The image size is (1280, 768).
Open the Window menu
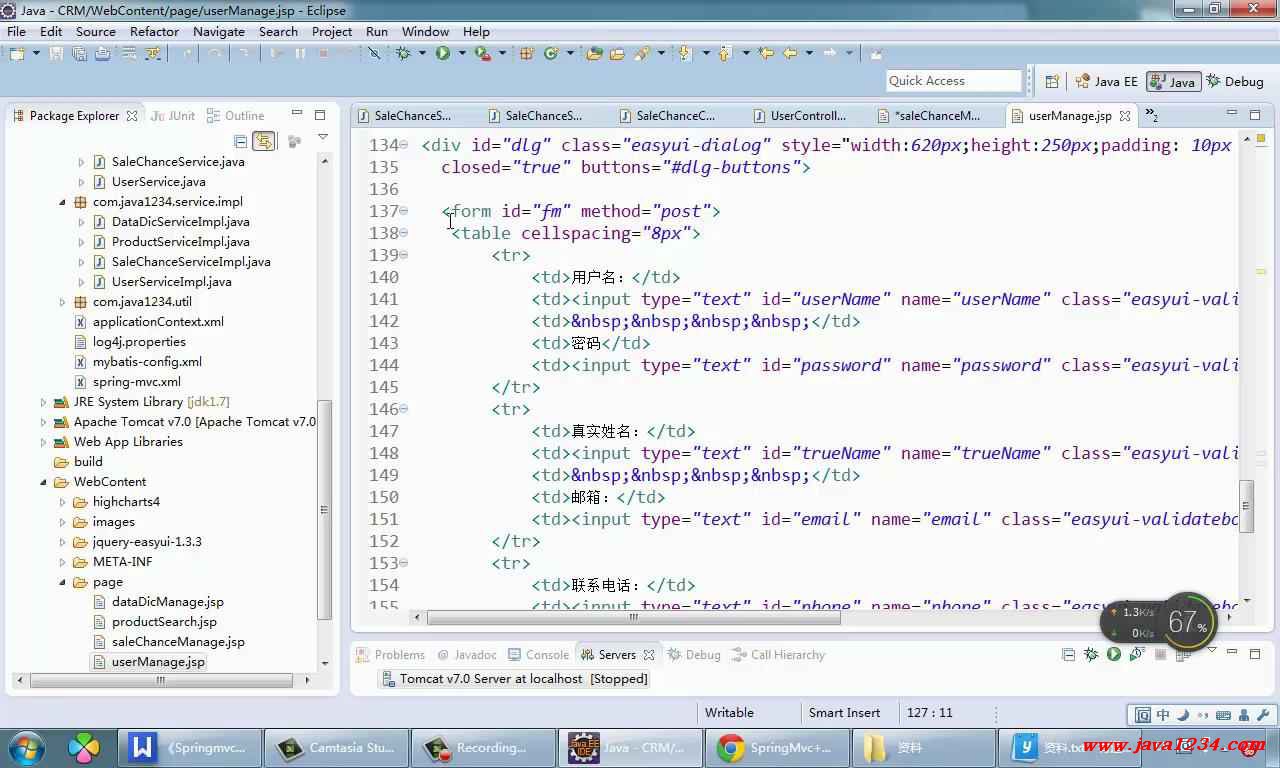point(425,31)
